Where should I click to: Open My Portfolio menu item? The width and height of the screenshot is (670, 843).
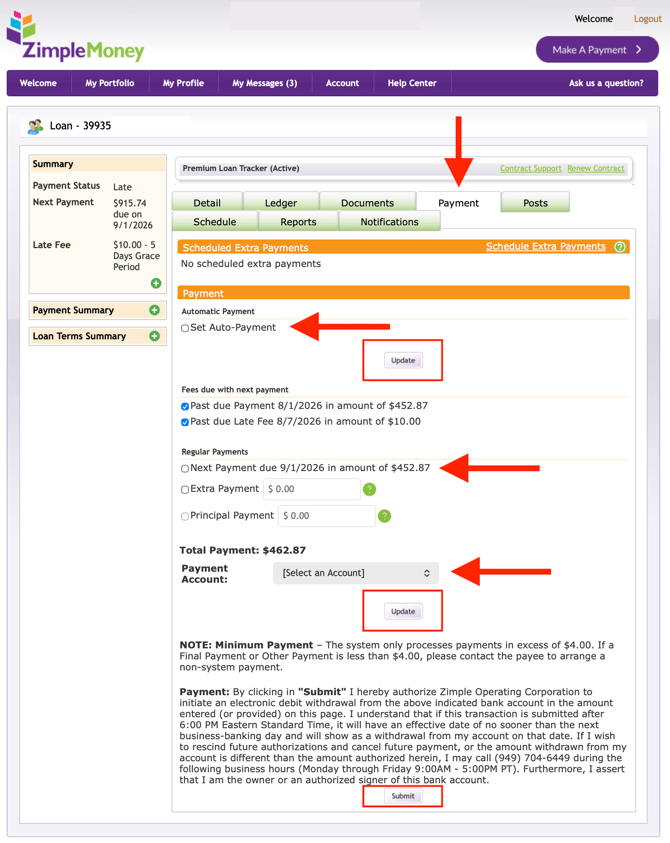tap(110, 83)
